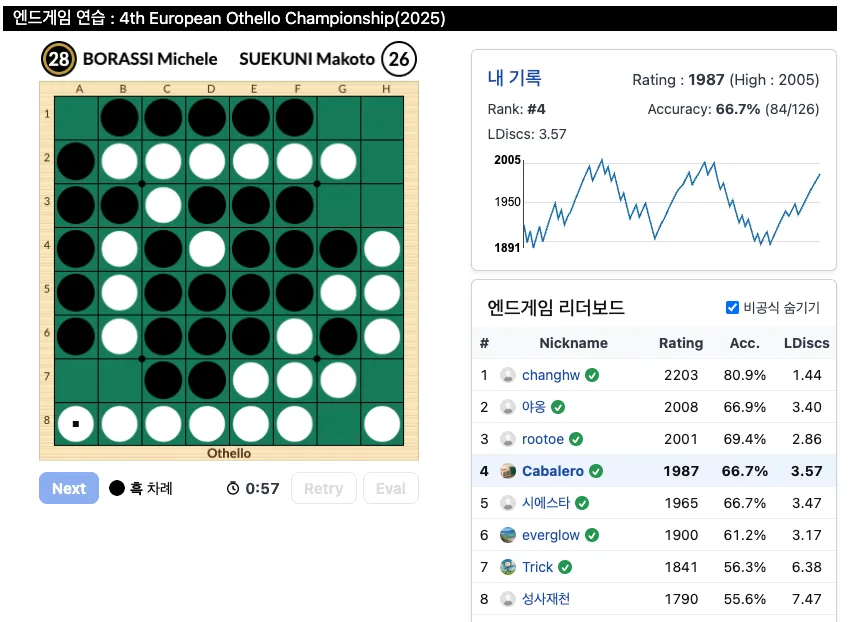Screen dimensions: 849x622
Task: Click the 내 기록 heading
Action: pyautogui.click(x=514, y=78)
